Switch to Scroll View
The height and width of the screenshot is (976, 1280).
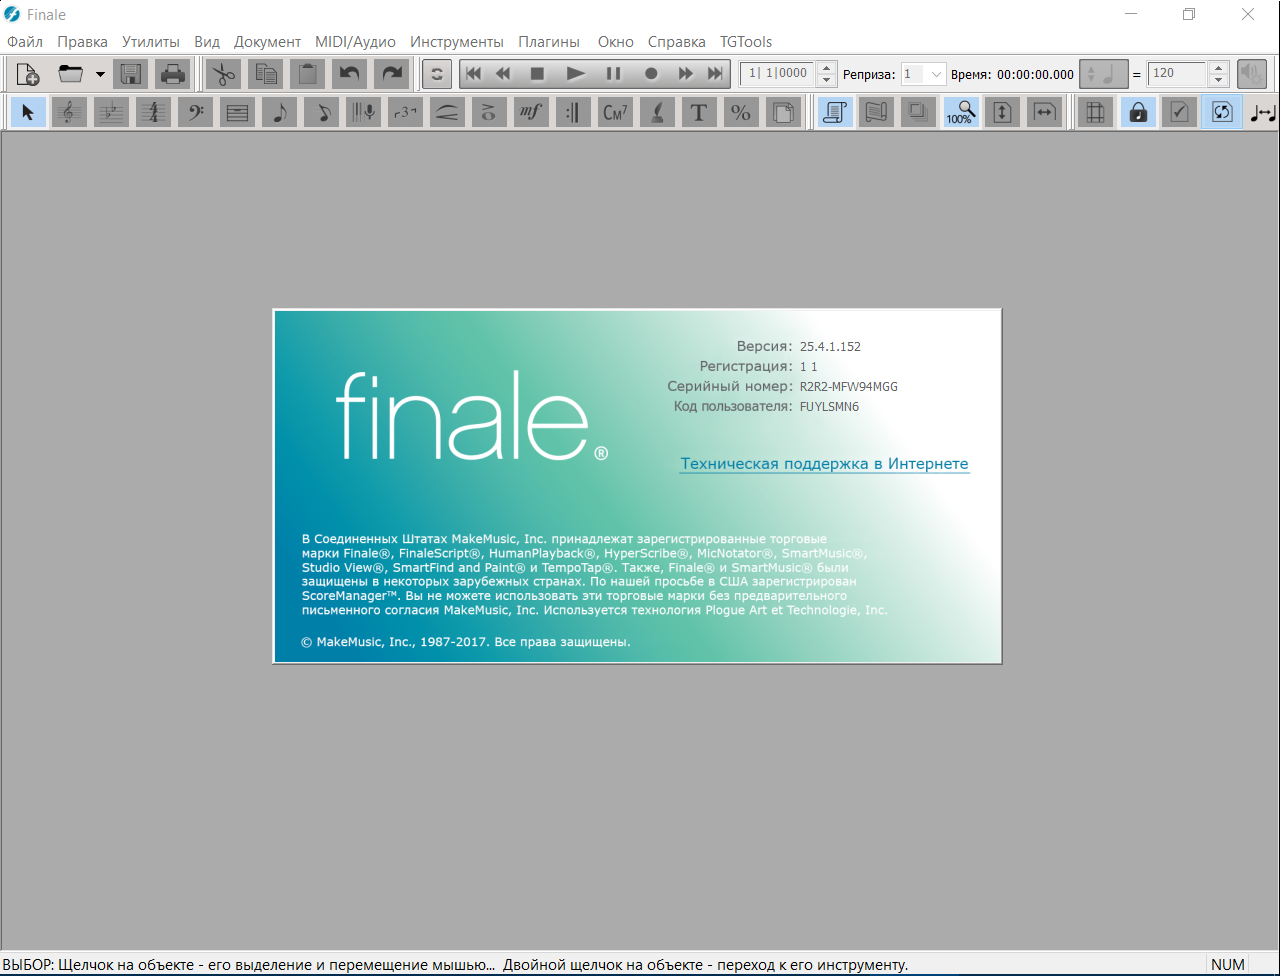tap(835, 113)
